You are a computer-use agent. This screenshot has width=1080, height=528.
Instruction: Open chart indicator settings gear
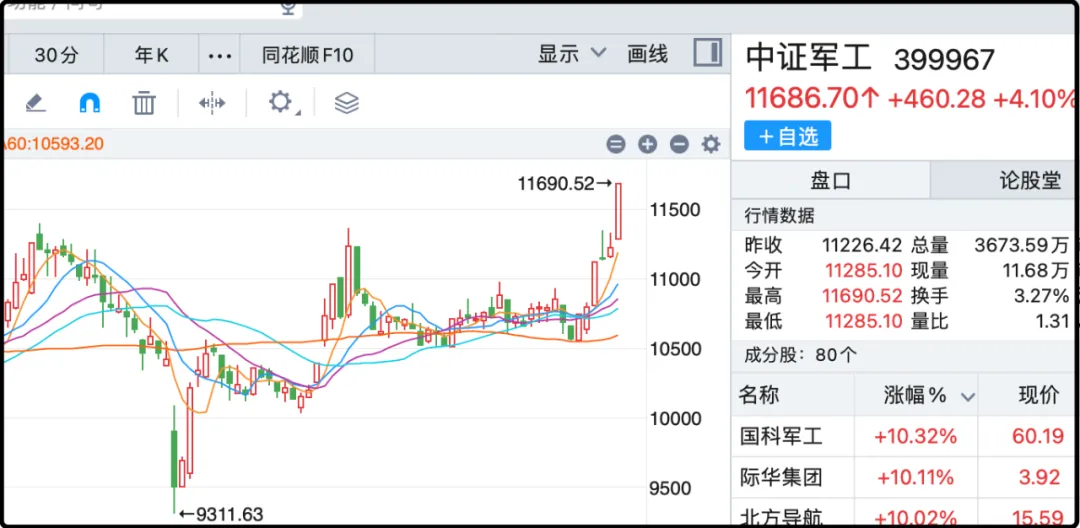711,144
